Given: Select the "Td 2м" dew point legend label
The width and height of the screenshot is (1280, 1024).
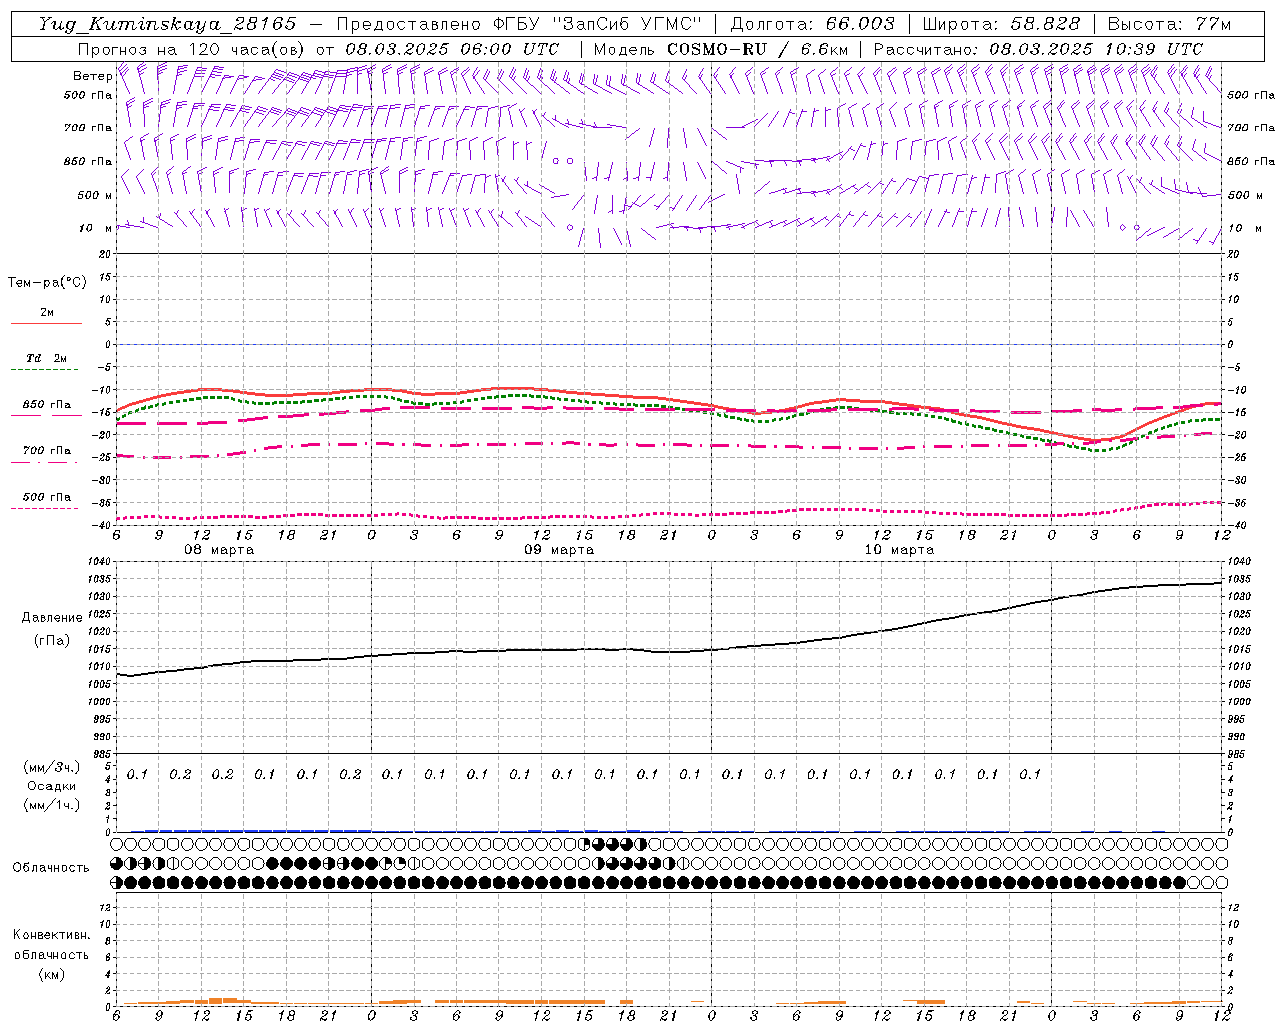Looking at the screenshot, I should (46, 358).
